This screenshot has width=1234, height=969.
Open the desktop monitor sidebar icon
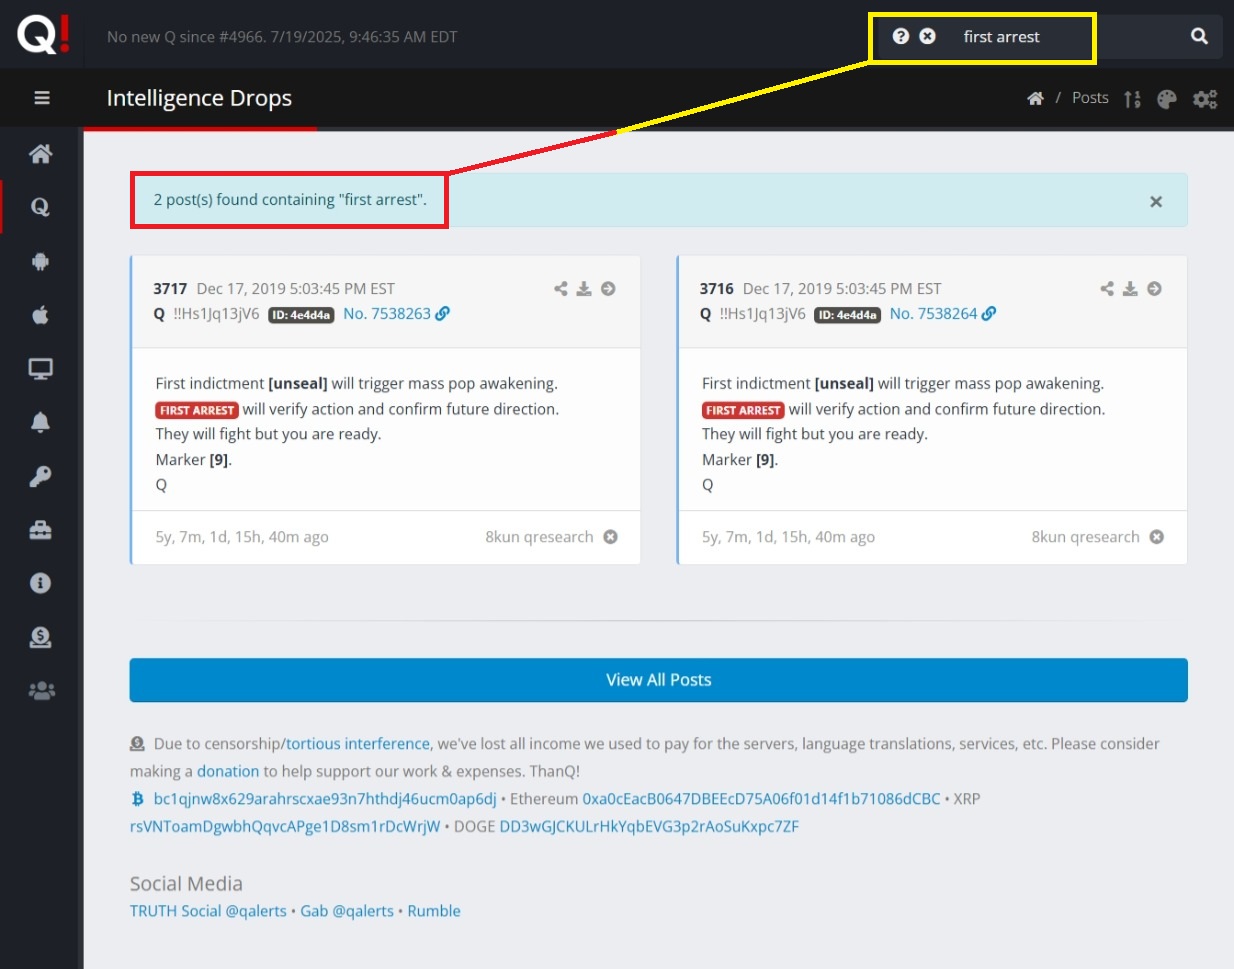(x=41, y=369)
